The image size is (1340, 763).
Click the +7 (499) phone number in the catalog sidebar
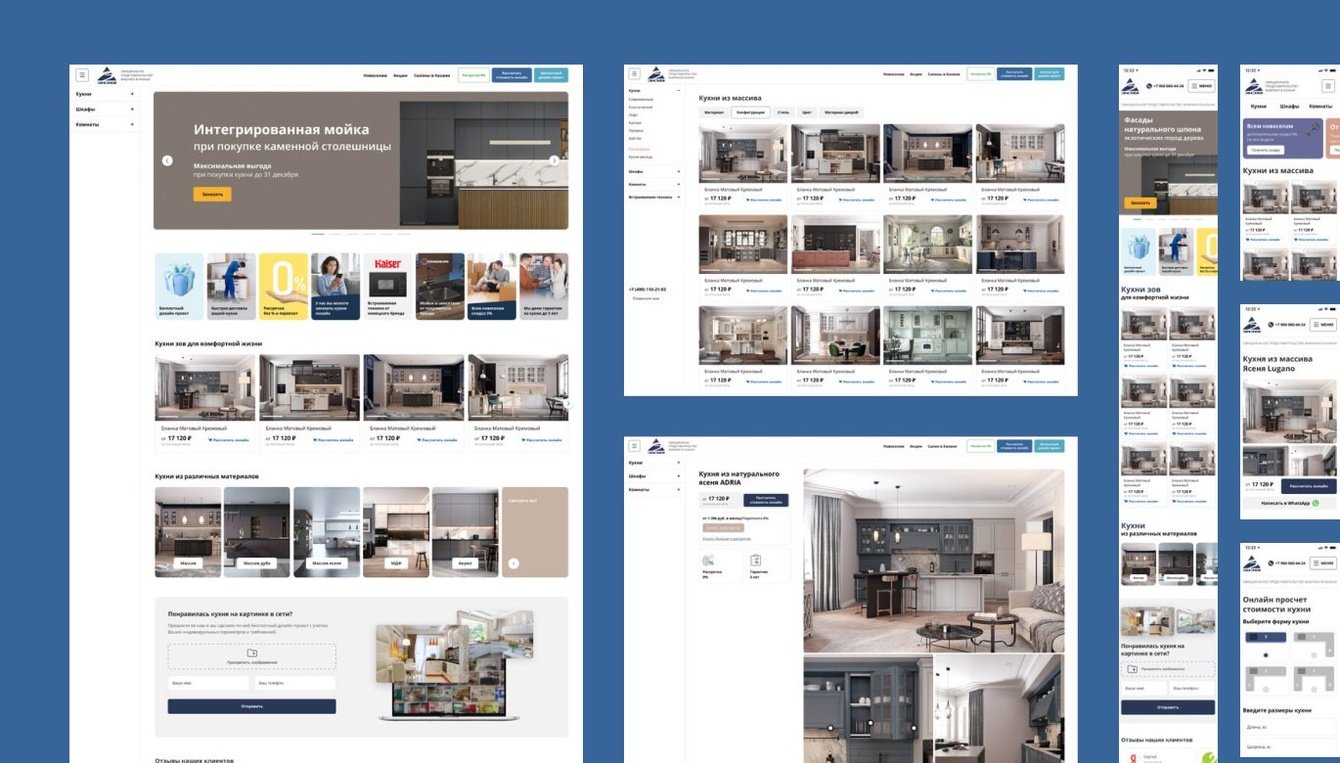point(650,289)
